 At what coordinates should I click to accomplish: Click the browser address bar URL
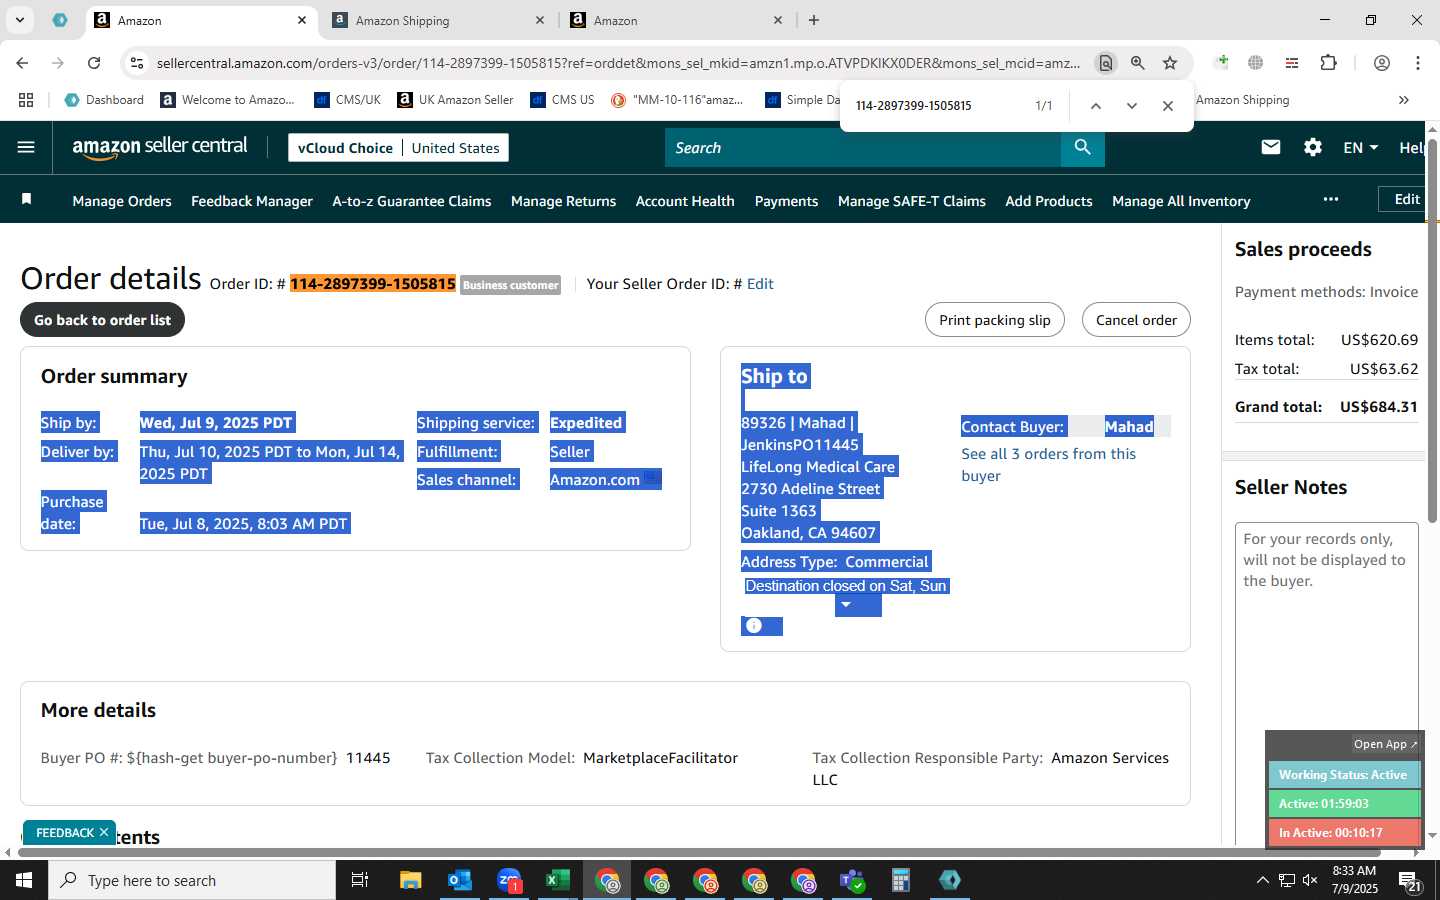click(618, 63)
